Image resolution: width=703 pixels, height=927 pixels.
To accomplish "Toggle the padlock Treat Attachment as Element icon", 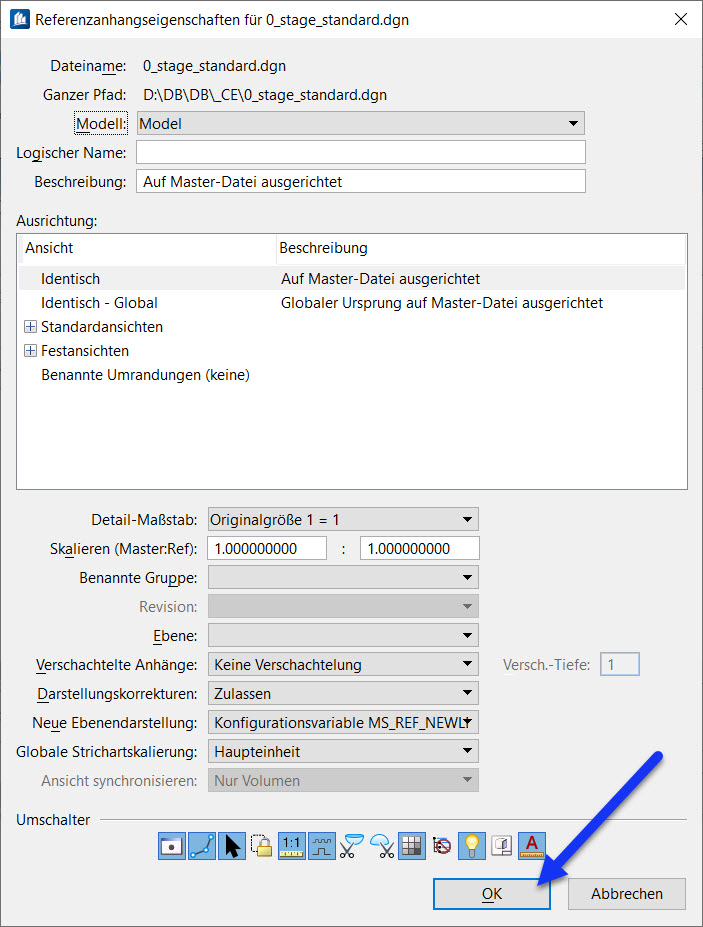I will (261, 846).
